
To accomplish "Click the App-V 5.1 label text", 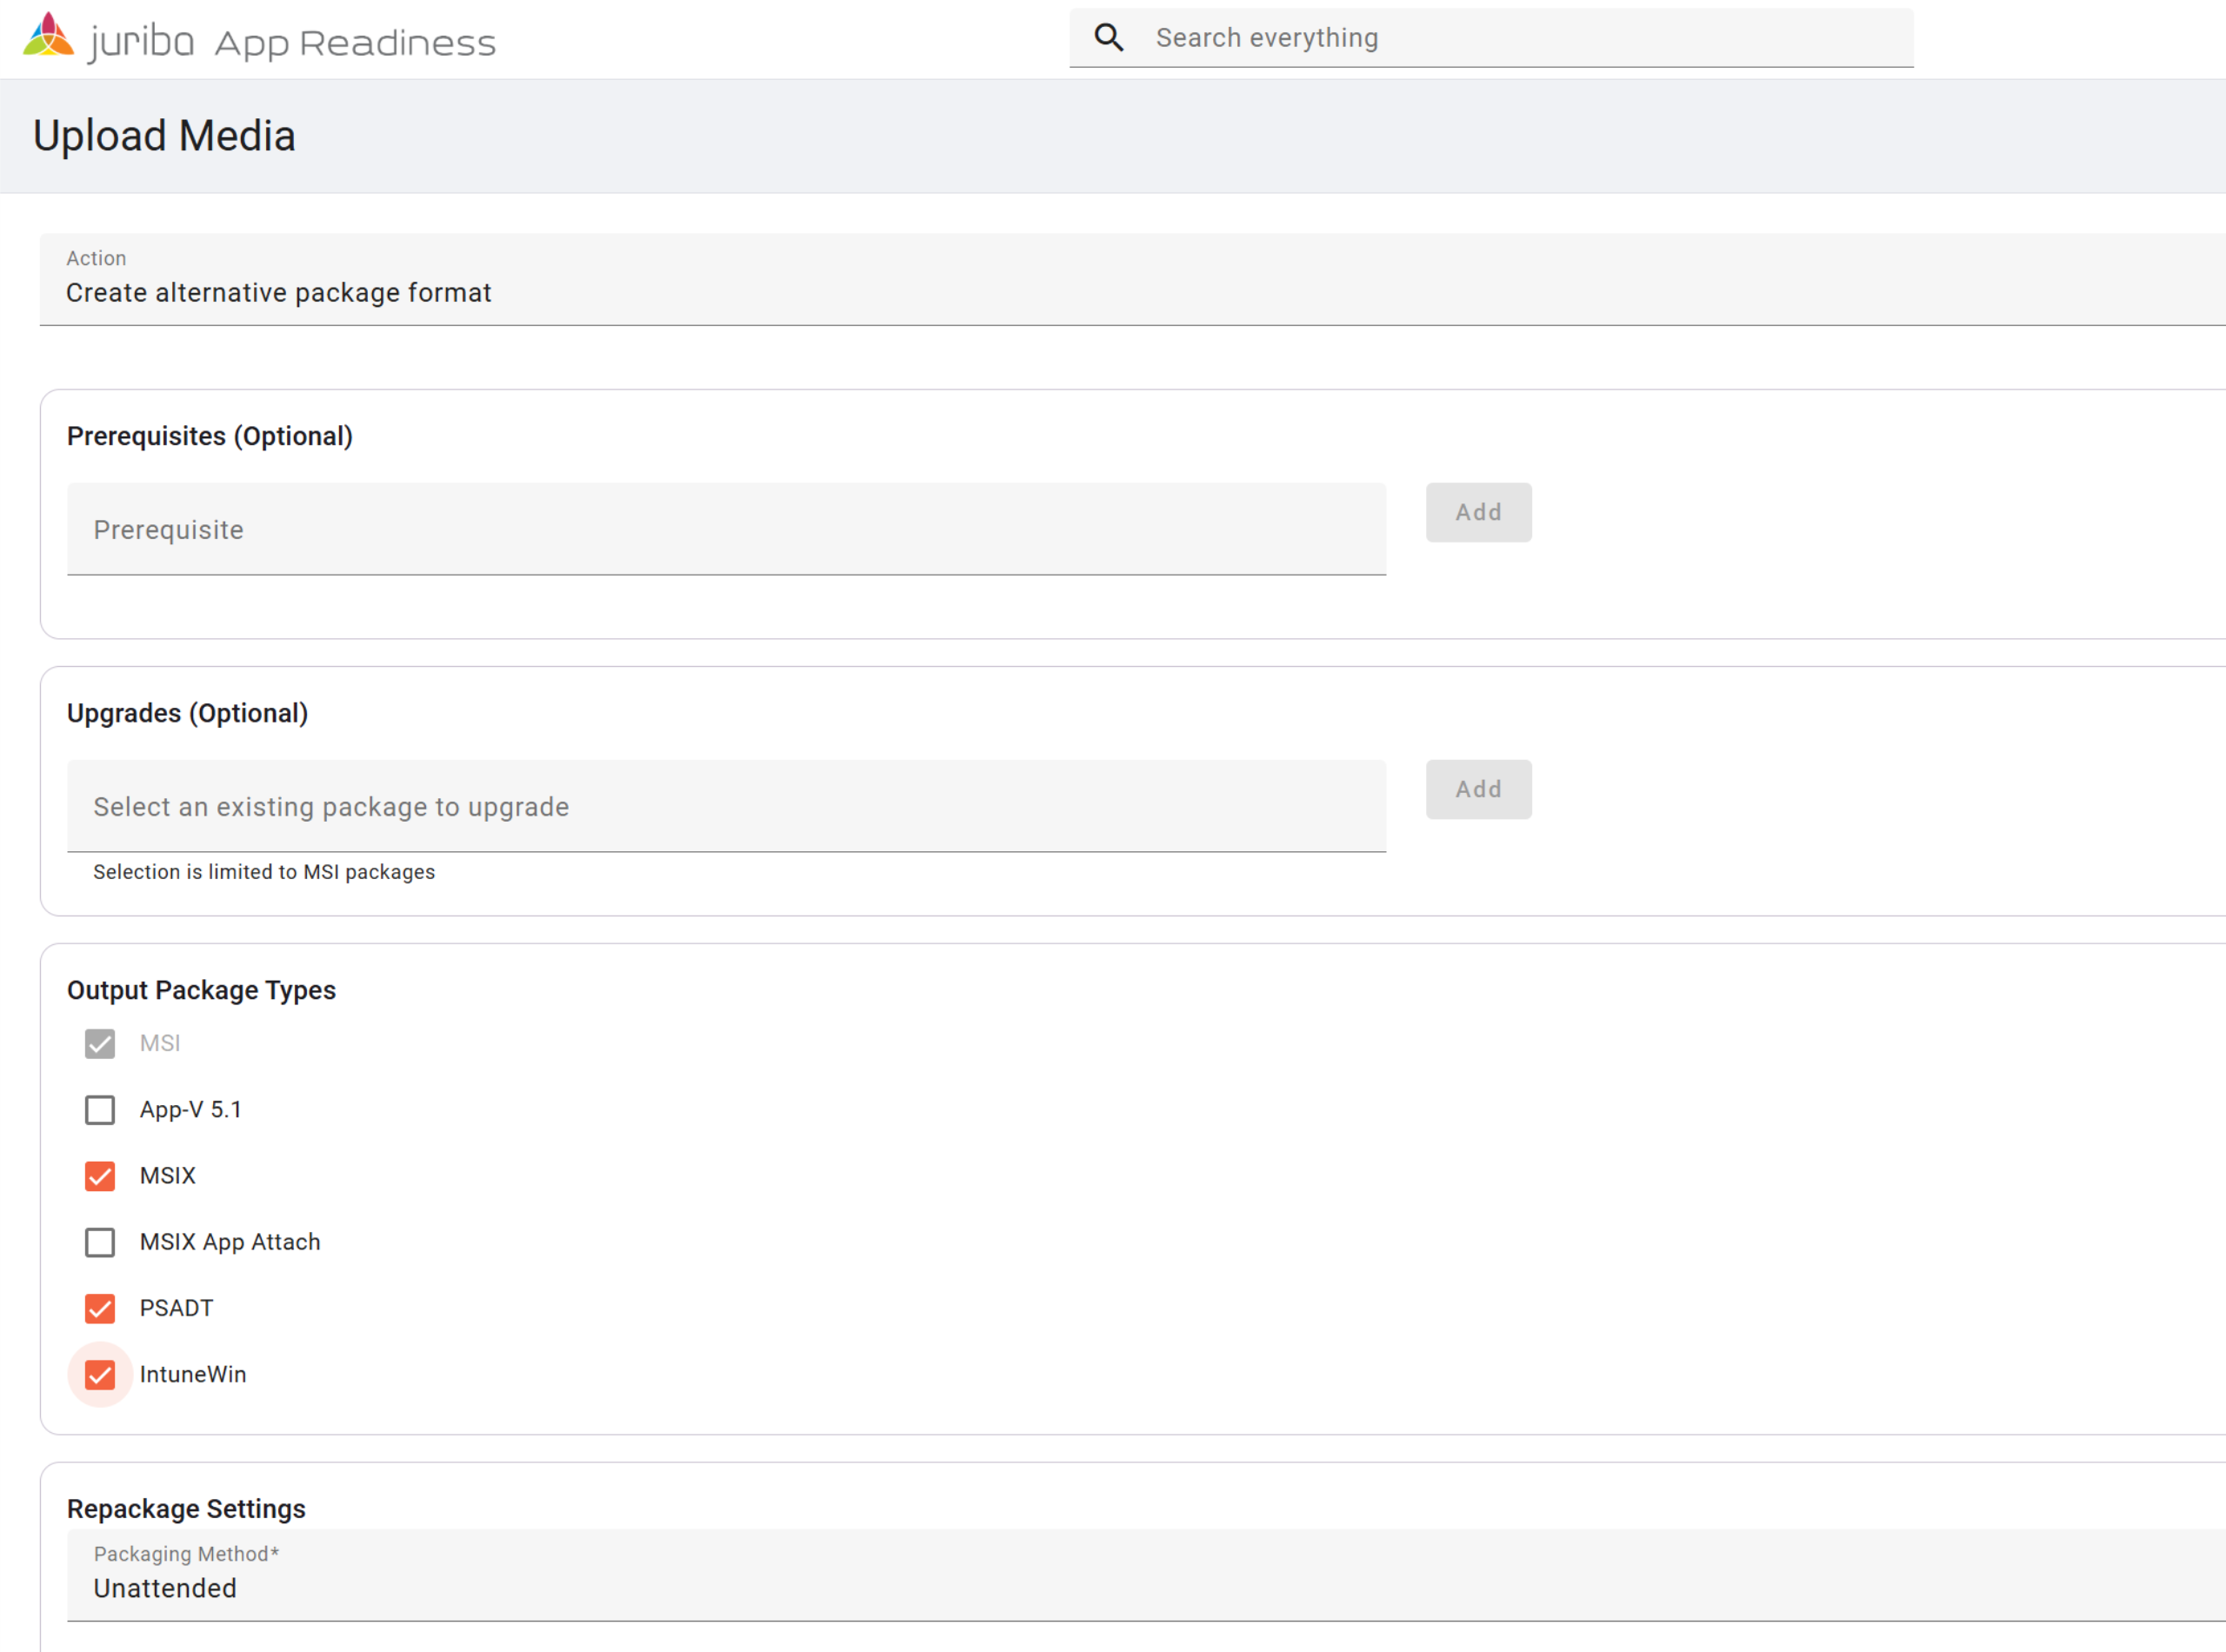I will pyautogui.click(x=190, y=1110).
